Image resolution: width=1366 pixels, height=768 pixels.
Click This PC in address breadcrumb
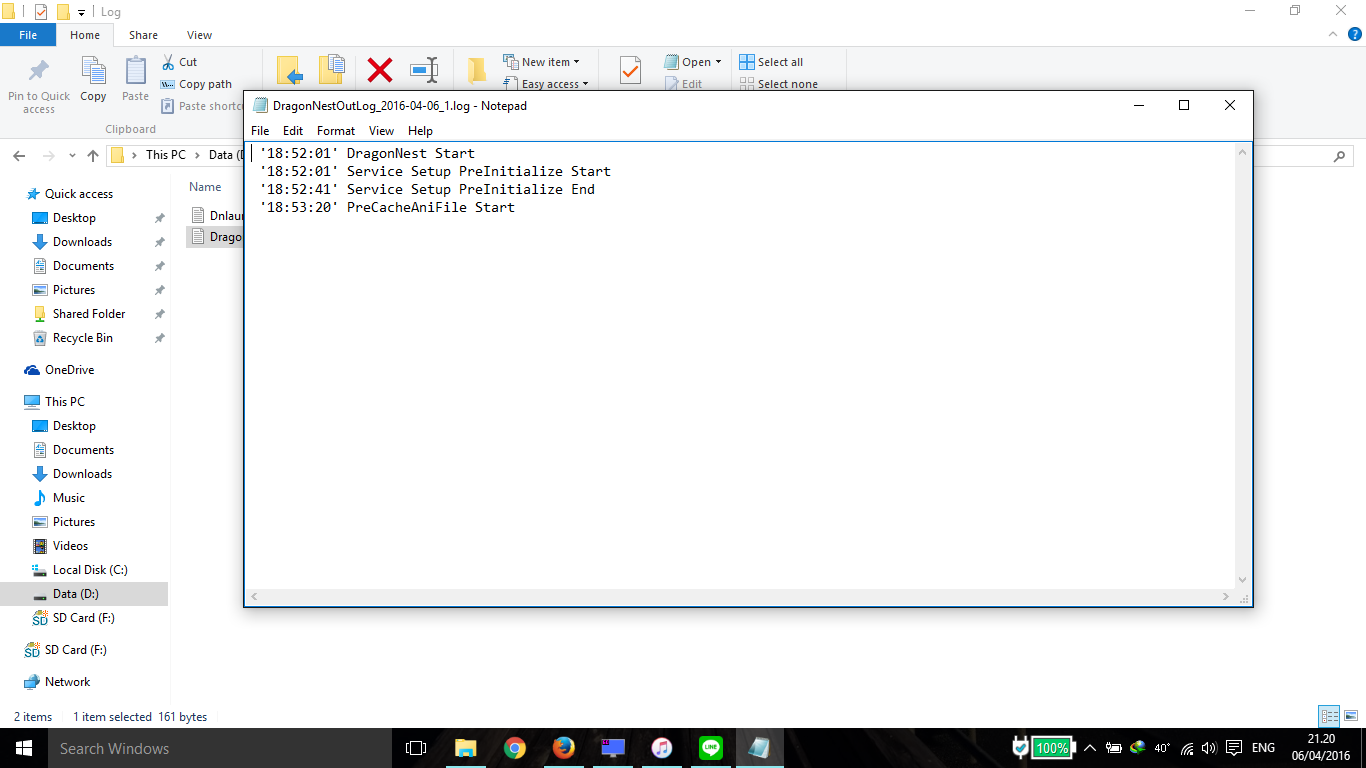[x=165, y=155]
